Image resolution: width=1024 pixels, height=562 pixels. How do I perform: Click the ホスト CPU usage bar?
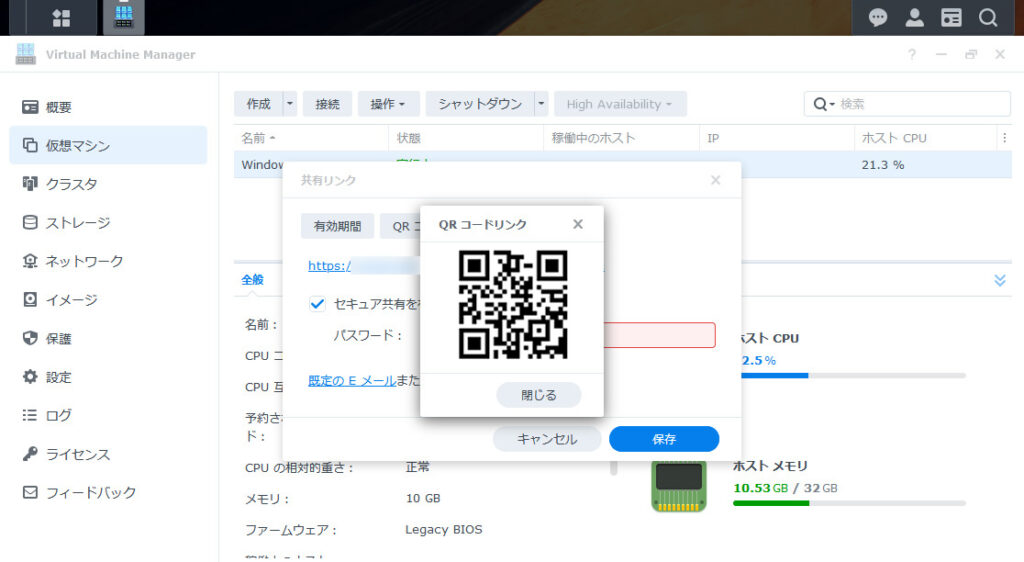click(x=853, y=375)
